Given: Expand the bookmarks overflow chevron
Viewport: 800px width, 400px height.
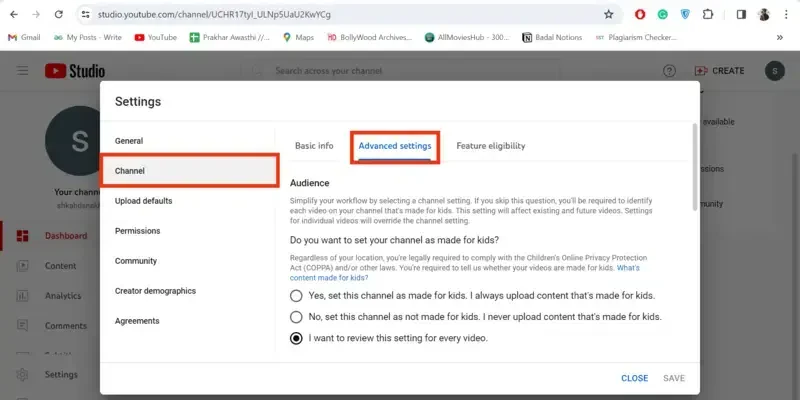Looking at the screenshot, I should 780,37.
